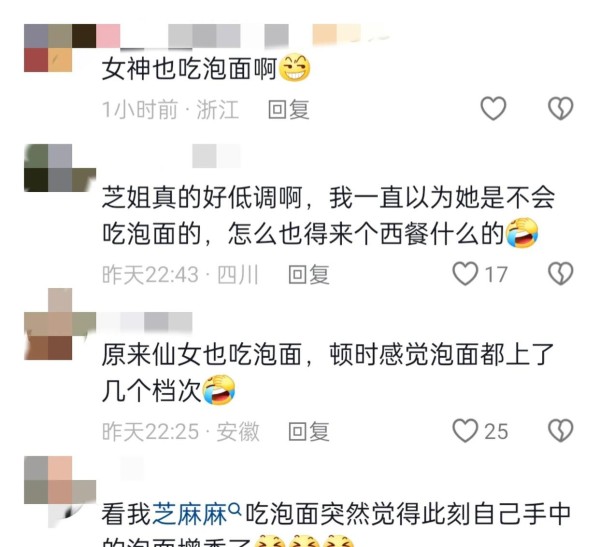Open the 芝麻麻 search keyword link
Screen dimensions: 600x547
pyautogui.click(x=190, y=514)
